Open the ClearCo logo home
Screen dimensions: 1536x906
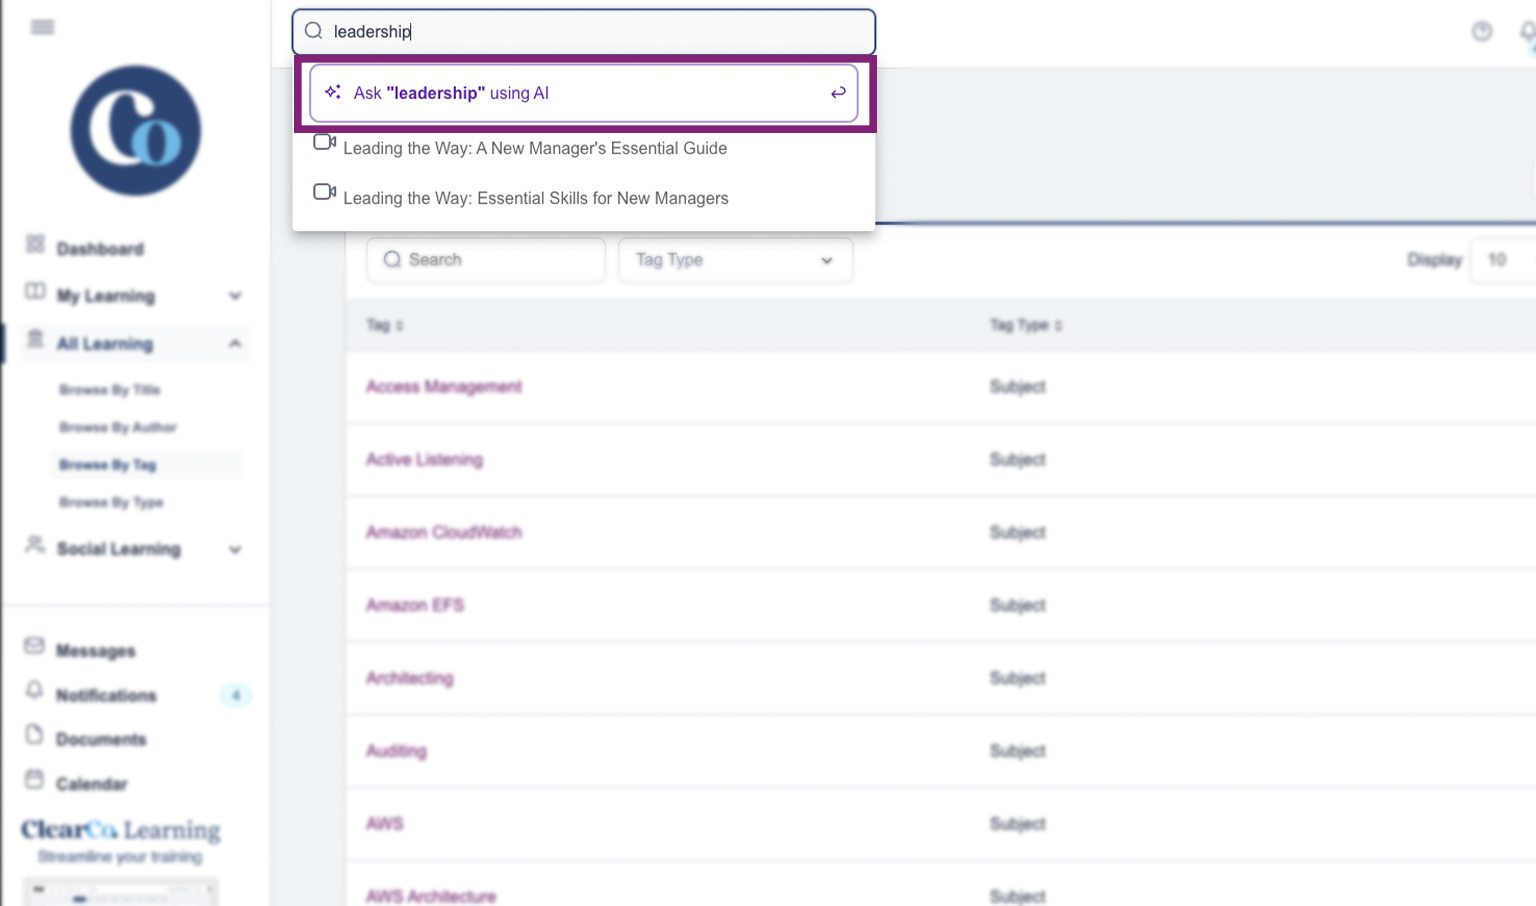(x=135, y=131)
